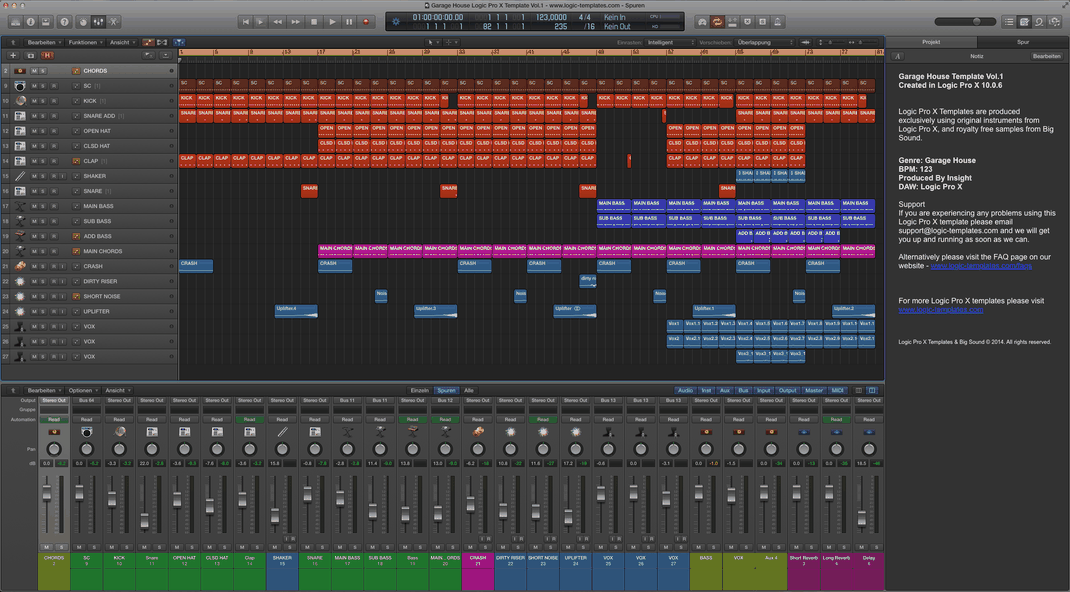Toggle the Catch playhead button
Image resolution: width=1070 pixels, height=592 pixels.
tap(179, 42)
